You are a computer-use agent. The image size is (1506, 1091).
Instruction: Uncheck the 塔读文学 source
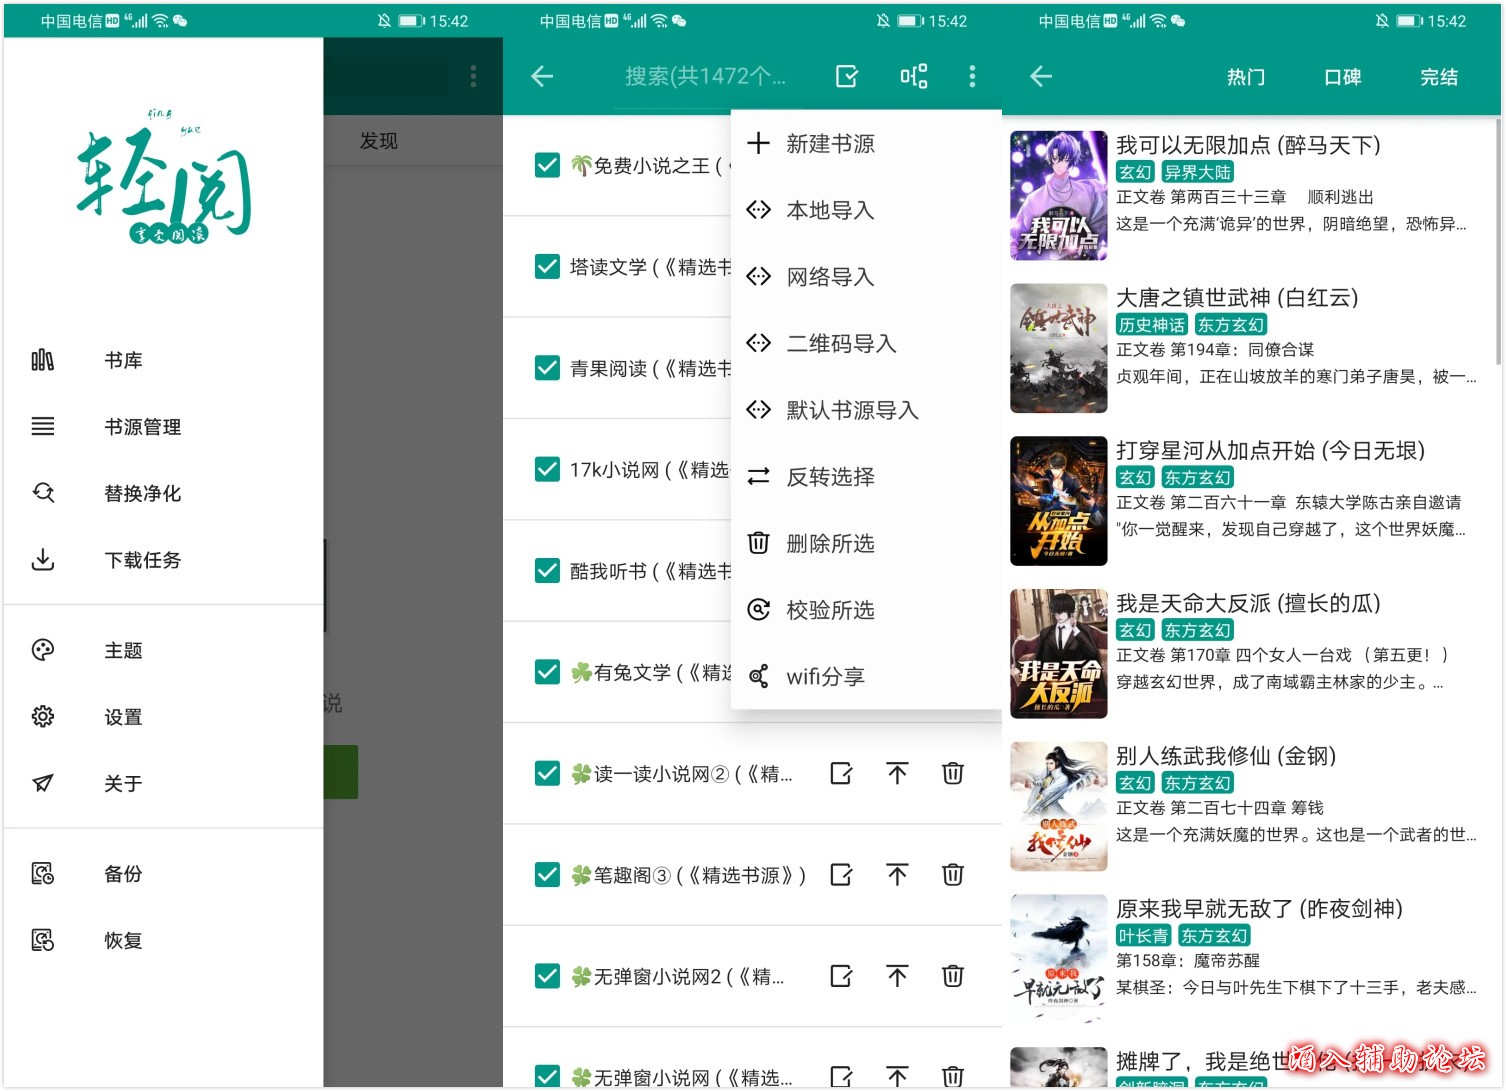(547, 266)
